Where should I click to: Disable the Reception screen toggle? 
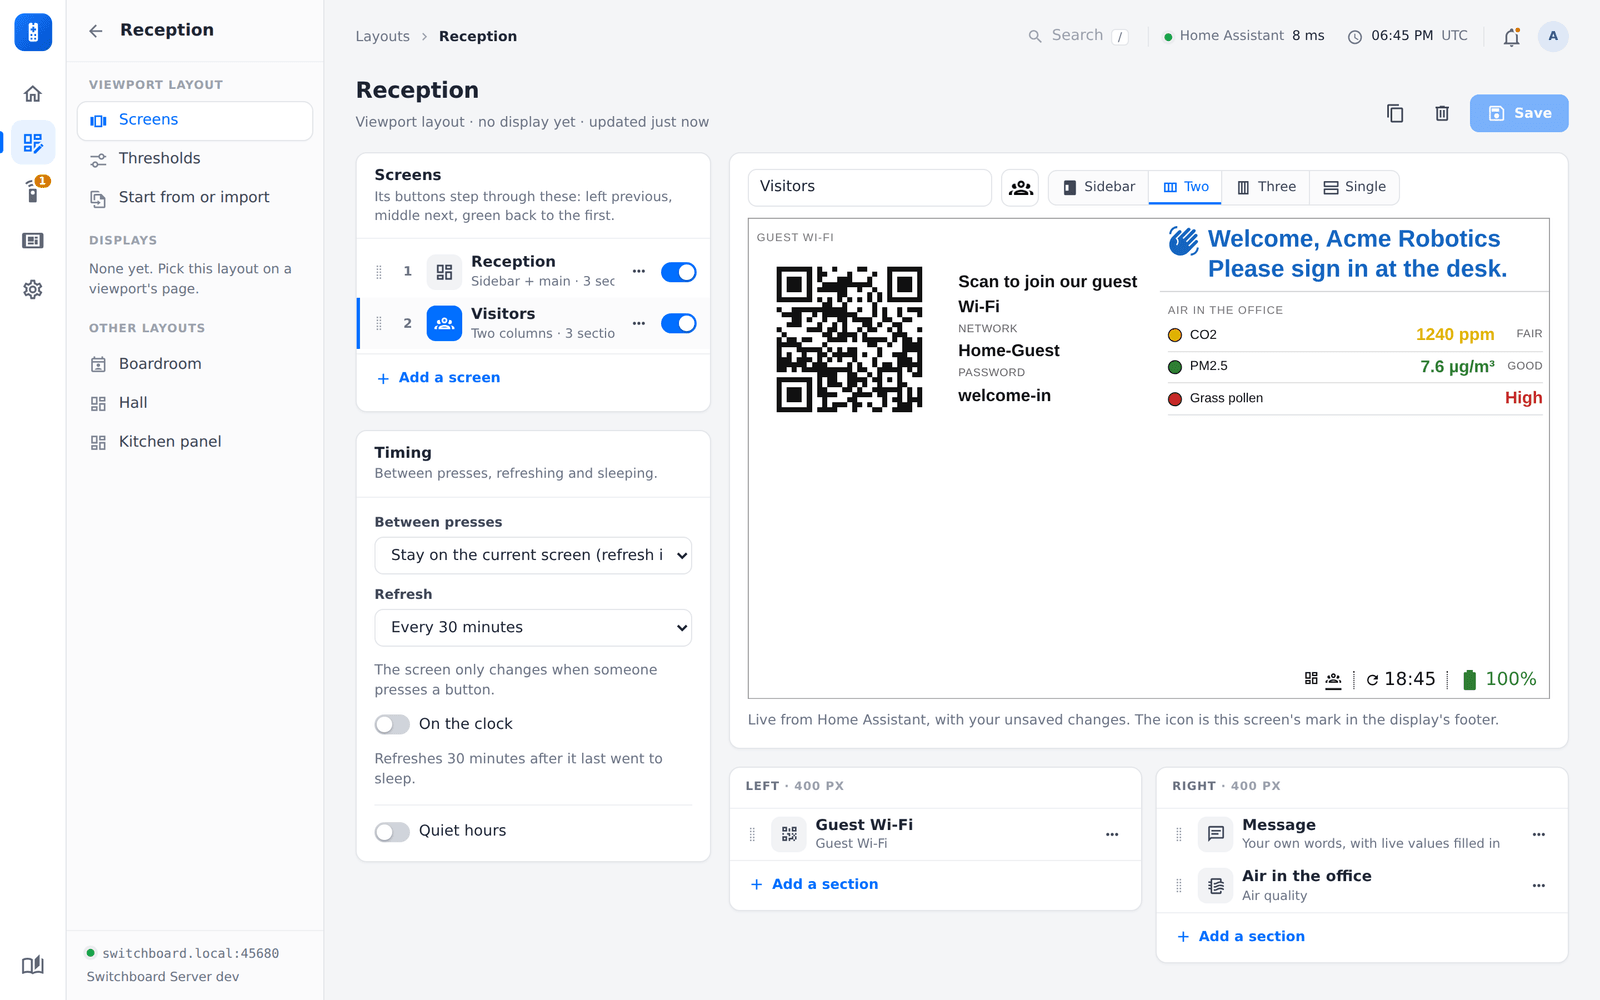679,272
